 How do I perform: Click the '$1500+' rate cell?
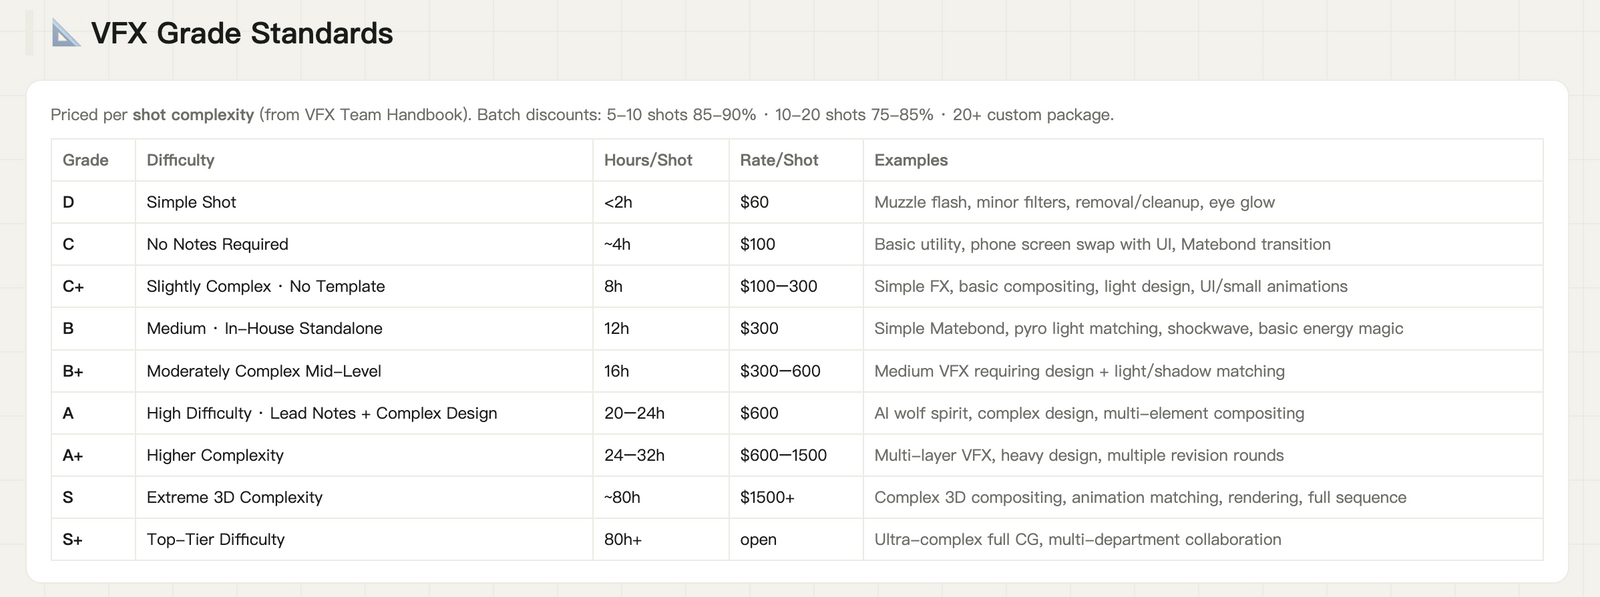tap(796, 497)
